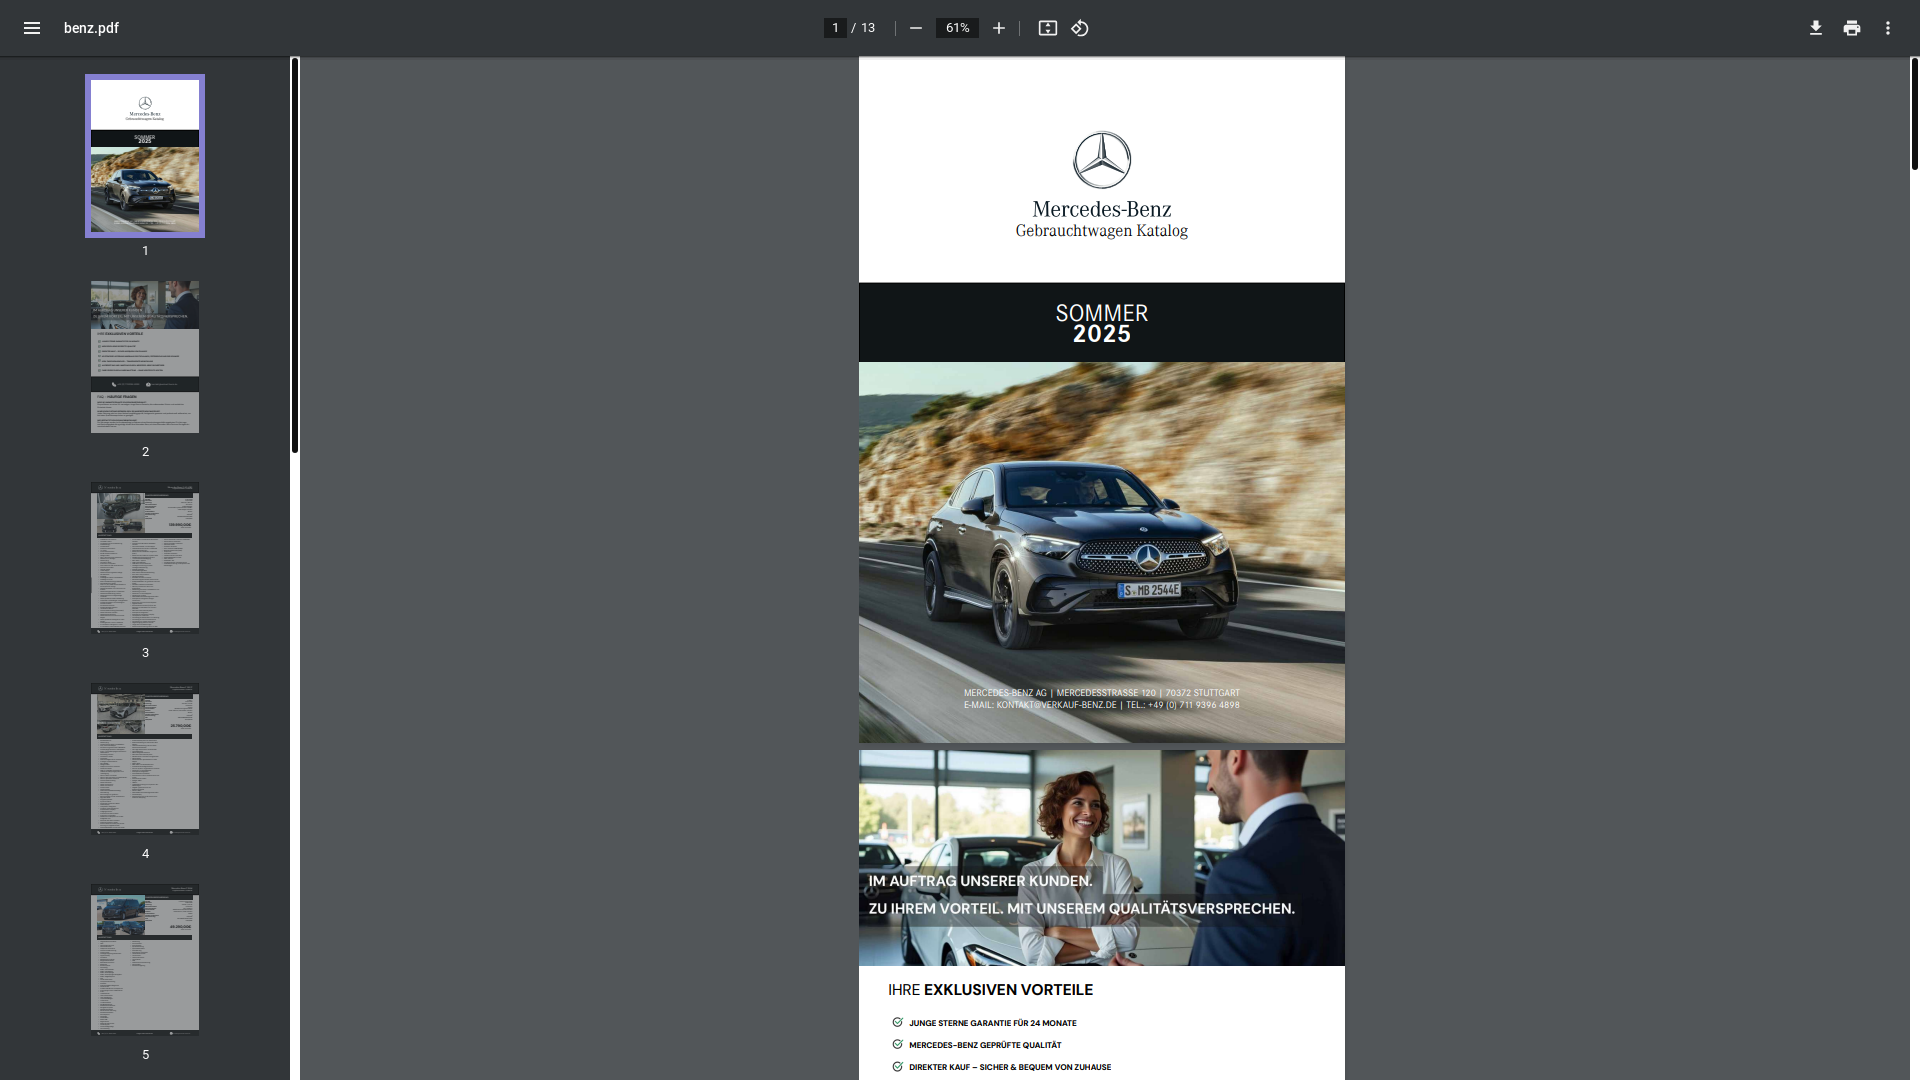The height and width of the screenshot is (1080, 1920).
Task: Open page 5 thumbnail
Action: (145, 960)
